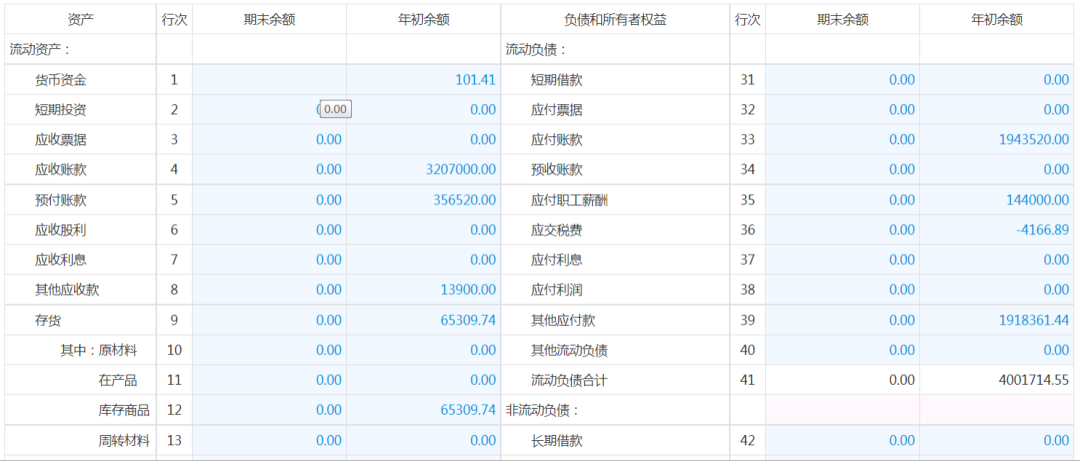
Task: Click the 货币资金 row label
Action: pos(61,80)
